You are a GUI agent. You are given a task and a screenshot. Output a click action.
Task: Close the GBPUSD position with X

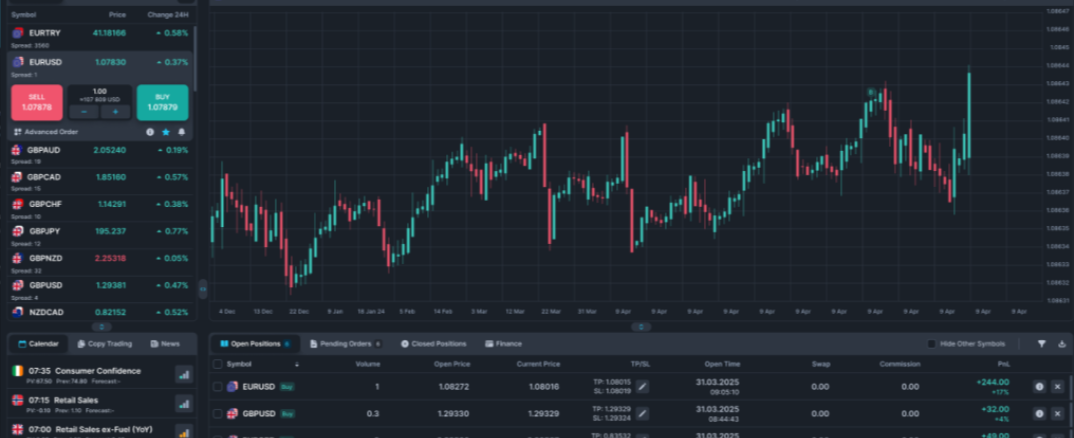[x=1057, y=413]
